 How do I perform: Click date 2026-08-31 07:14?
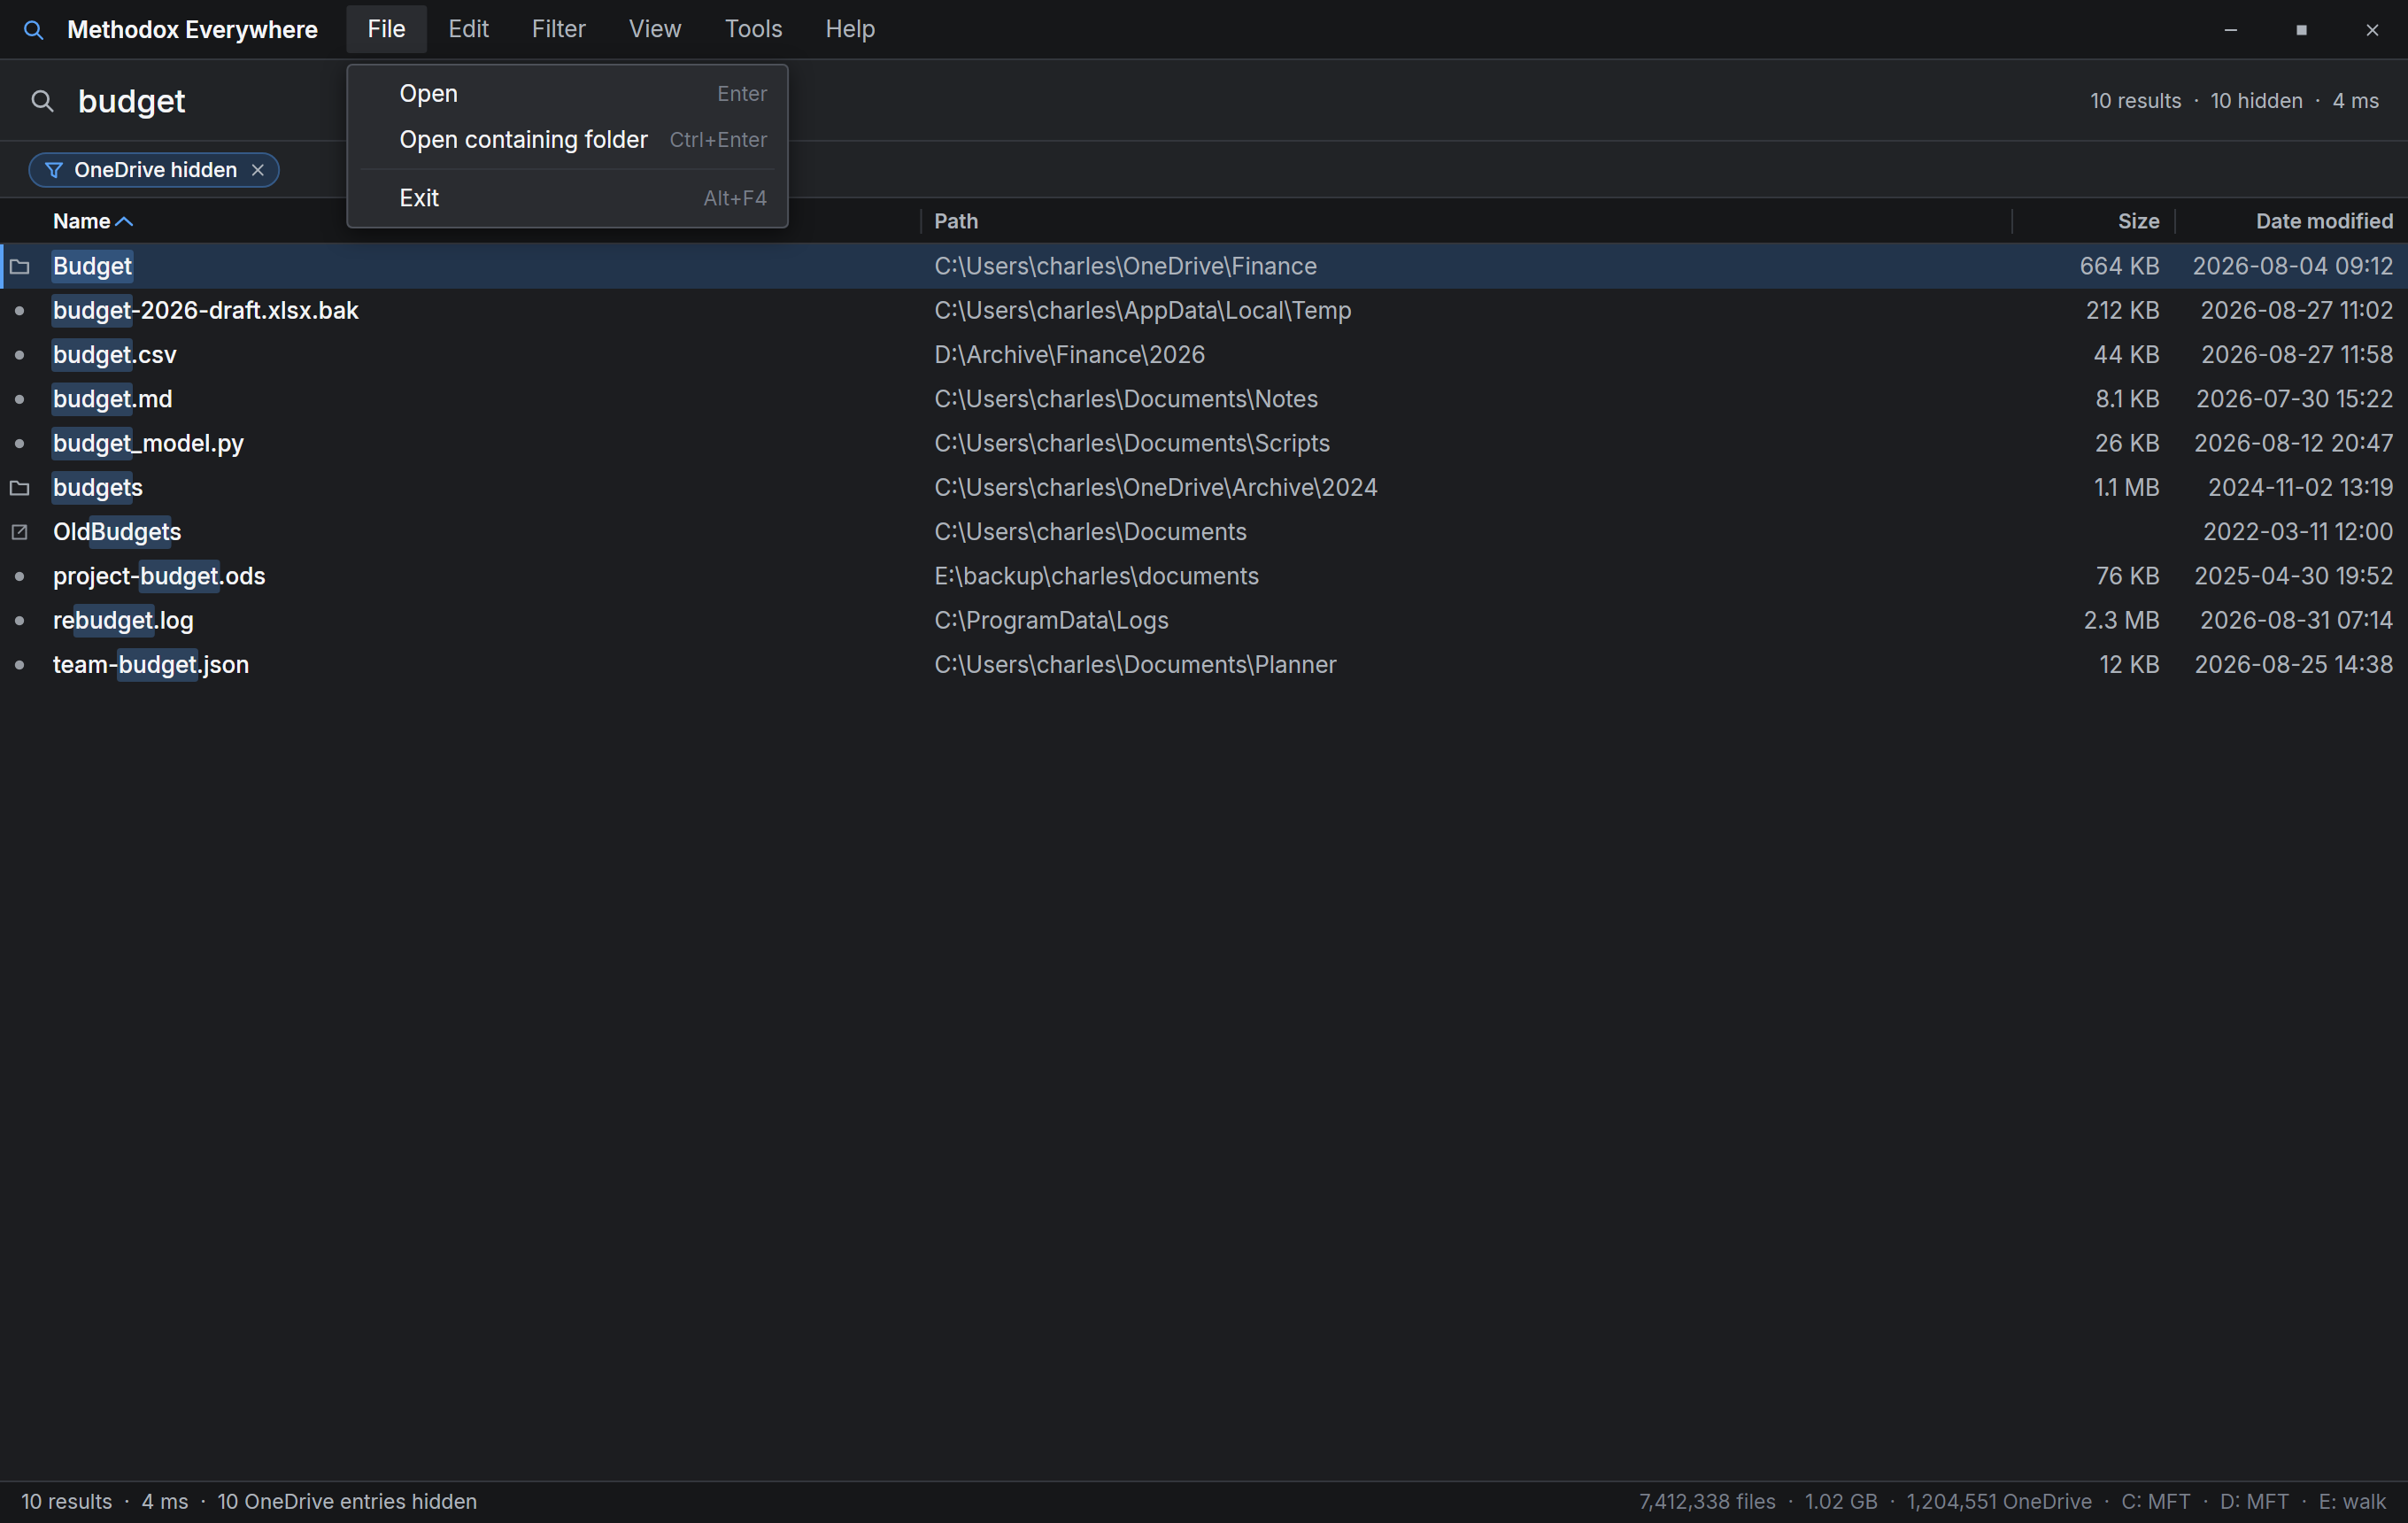(x=2296, y=620)
